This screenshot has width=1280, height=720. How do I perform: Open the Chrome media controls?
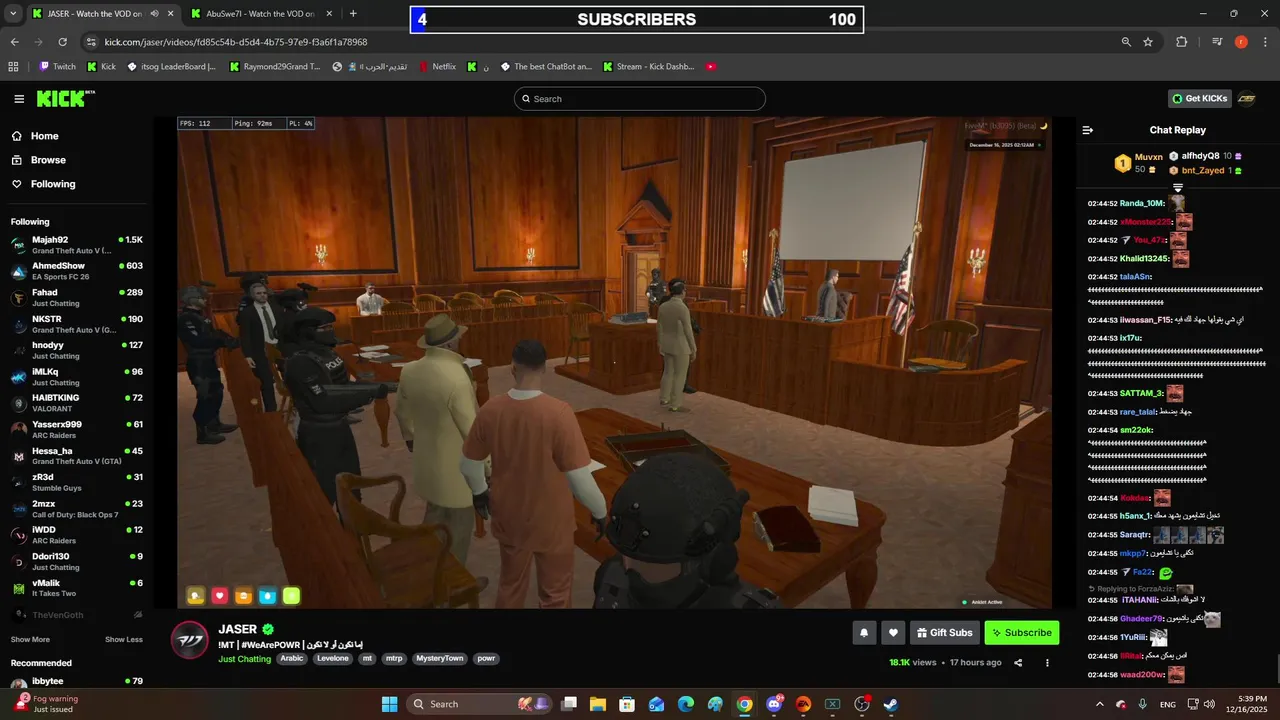(1217, 42)
